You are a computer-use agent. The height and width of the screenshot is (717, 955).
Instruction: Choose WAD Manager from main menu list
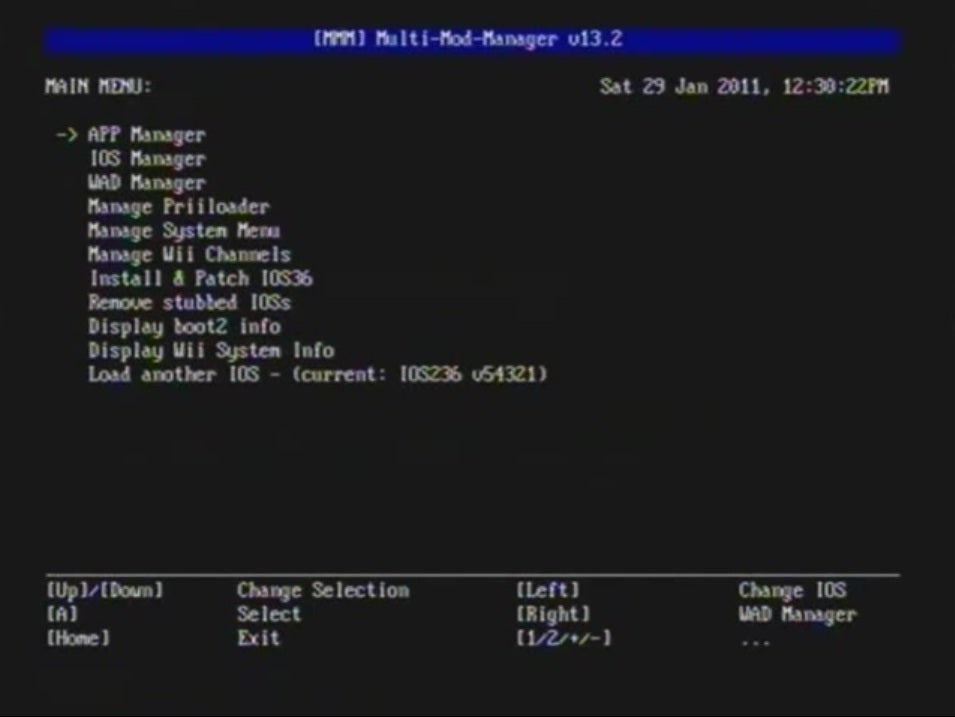147,183
